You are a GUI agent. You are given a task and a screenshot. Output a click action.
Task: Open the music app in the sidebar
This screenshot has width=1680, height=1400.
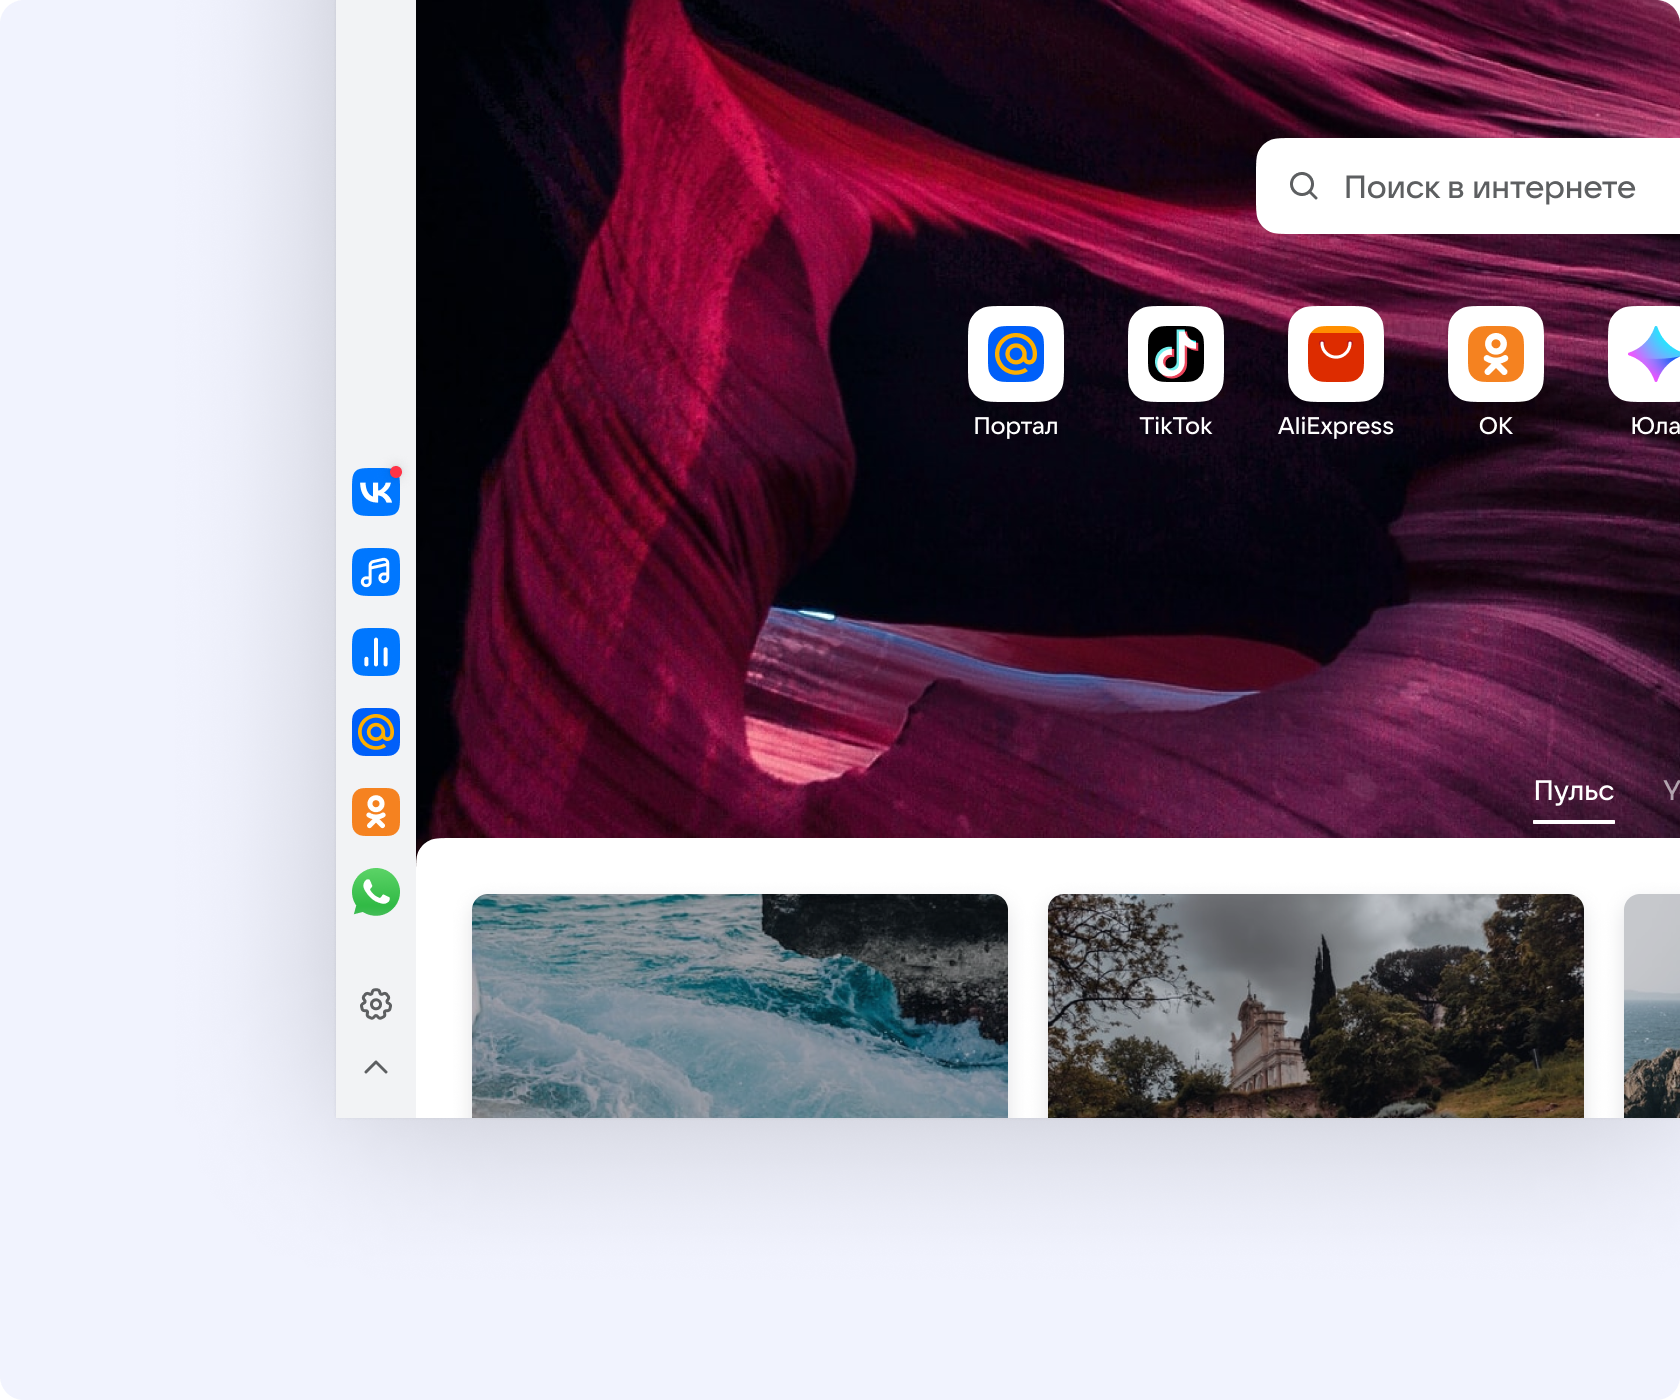376,572
